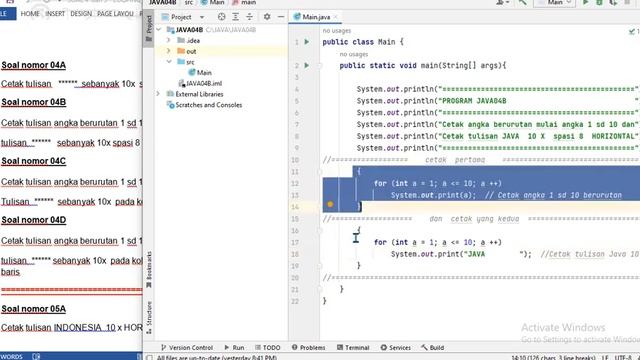Open the TODO tool window tab

(268, 347)
